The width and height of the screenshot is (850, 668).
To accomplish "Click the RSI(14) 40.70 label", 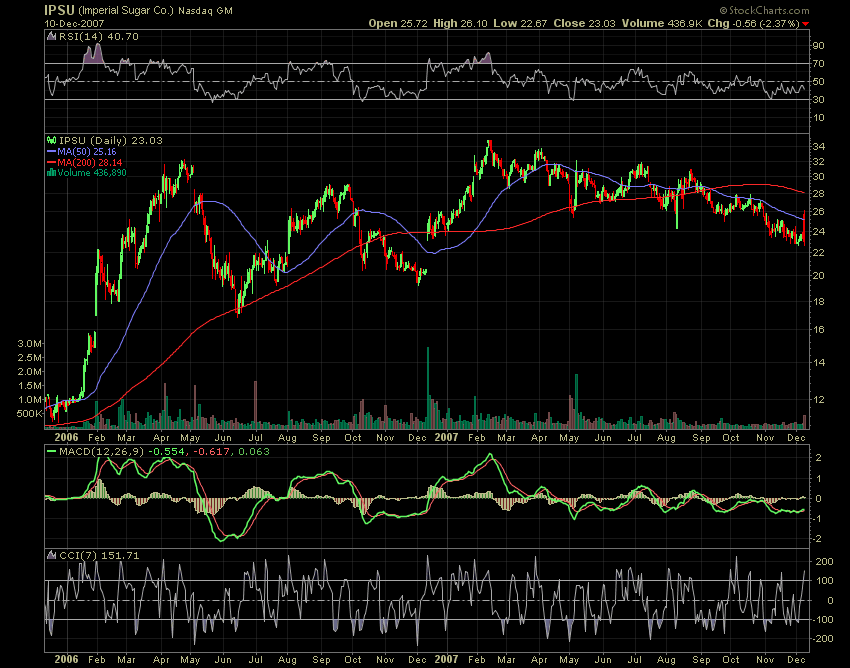I will pos(99,36).
